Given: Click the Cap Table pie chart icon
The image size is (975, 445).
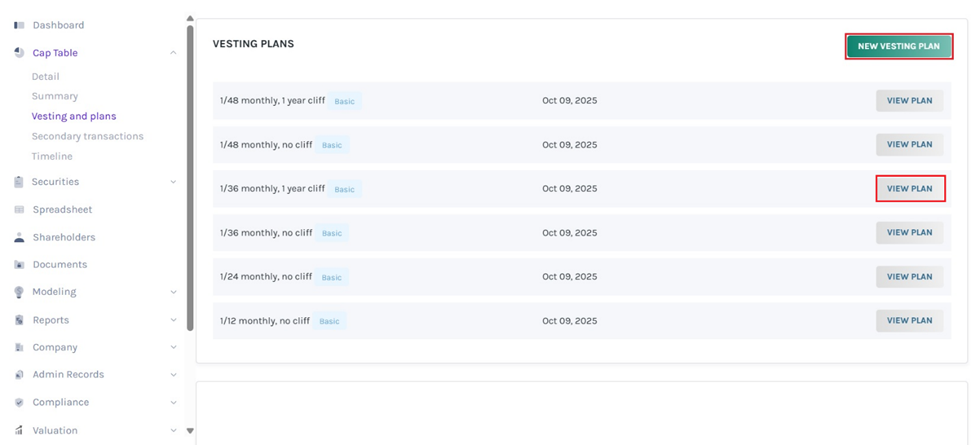Looking at the screenshot, I should point(19,53).
